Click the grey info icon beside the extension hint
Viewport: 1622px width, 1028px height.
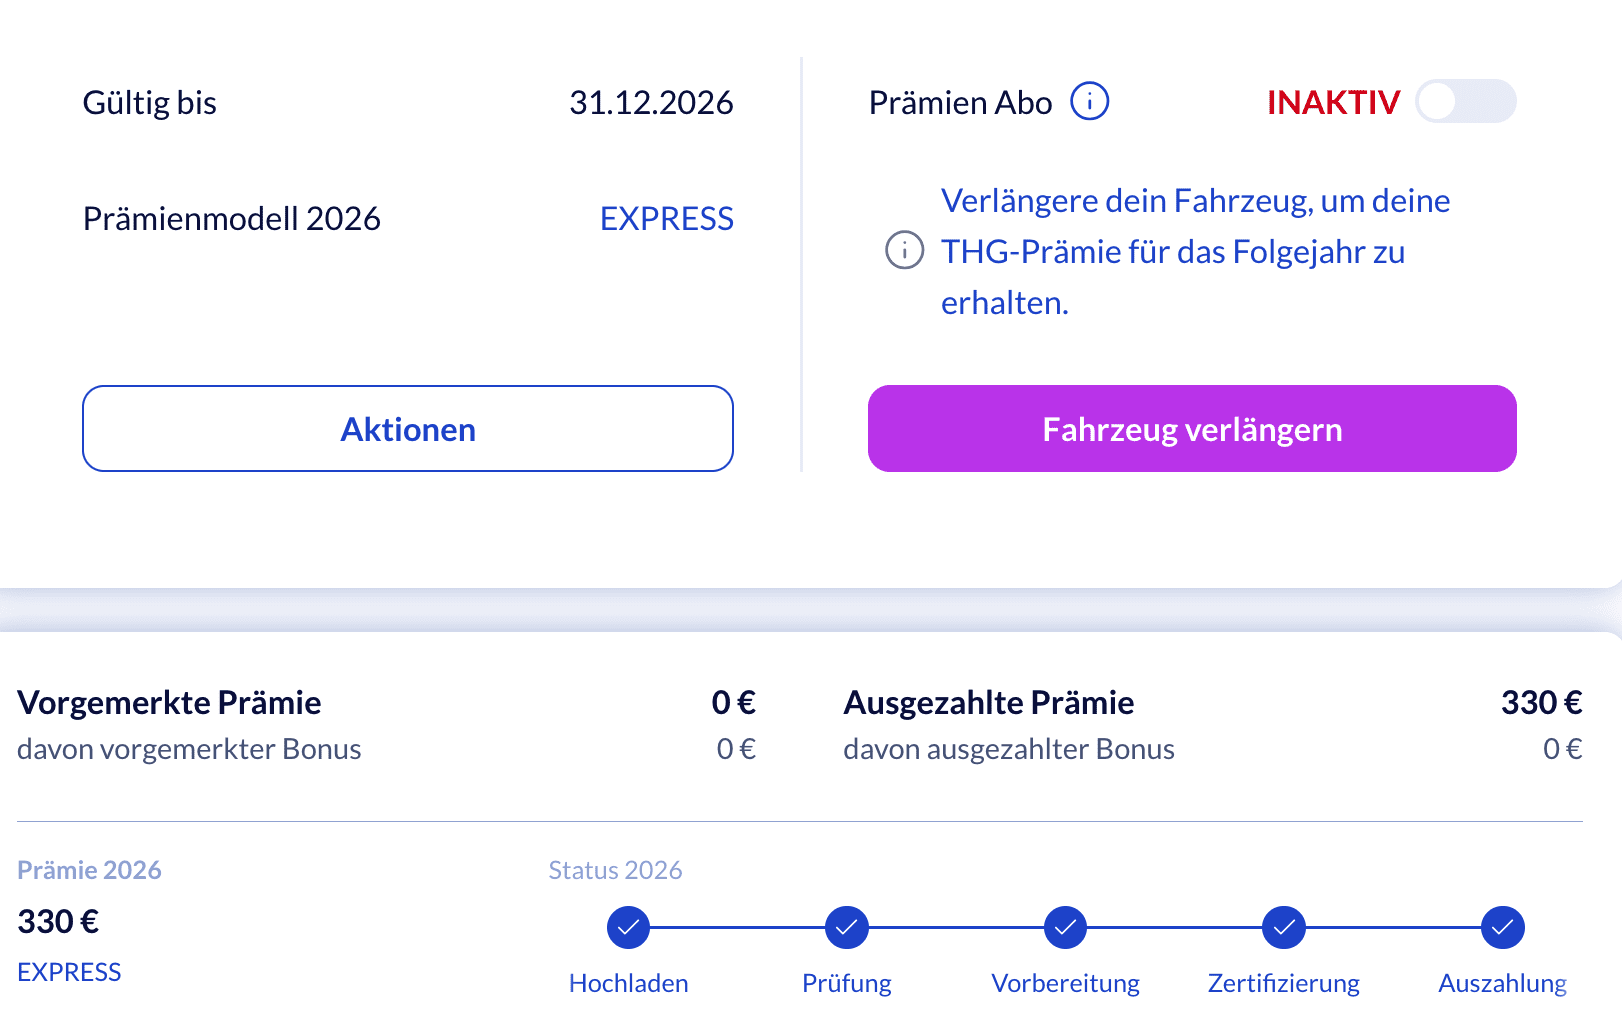tap(904, 250)
